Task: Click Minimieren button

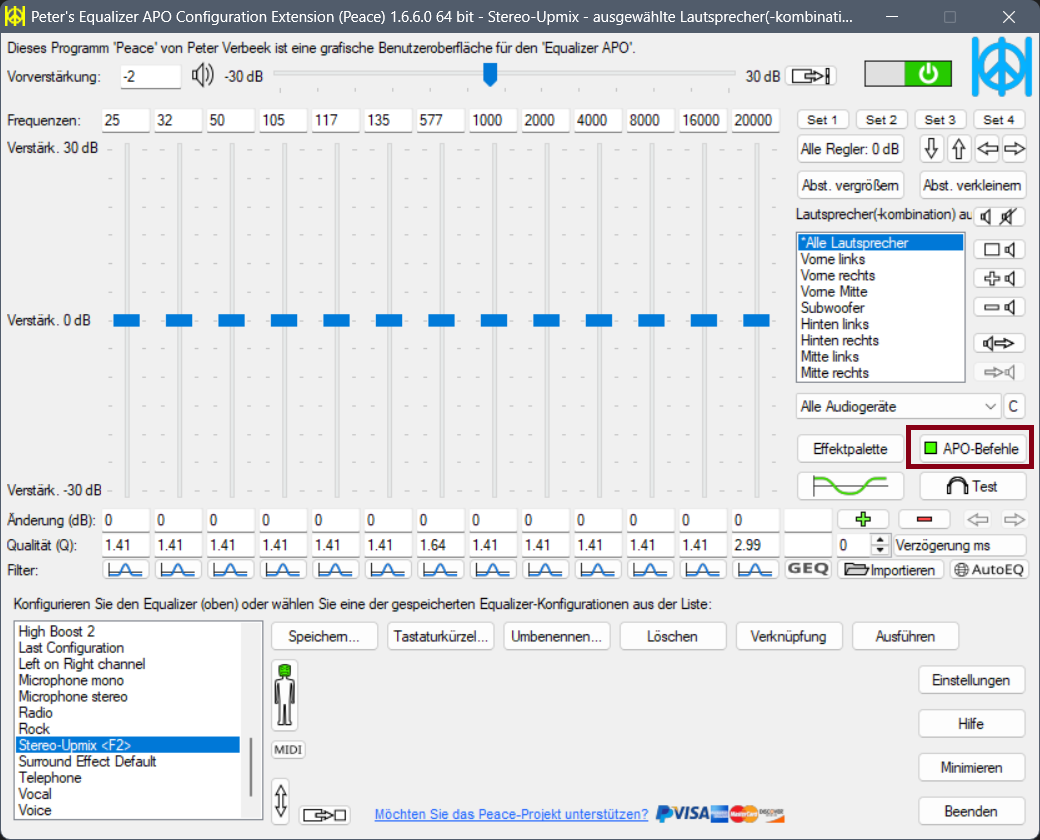Action: click(x=972, y=768)
